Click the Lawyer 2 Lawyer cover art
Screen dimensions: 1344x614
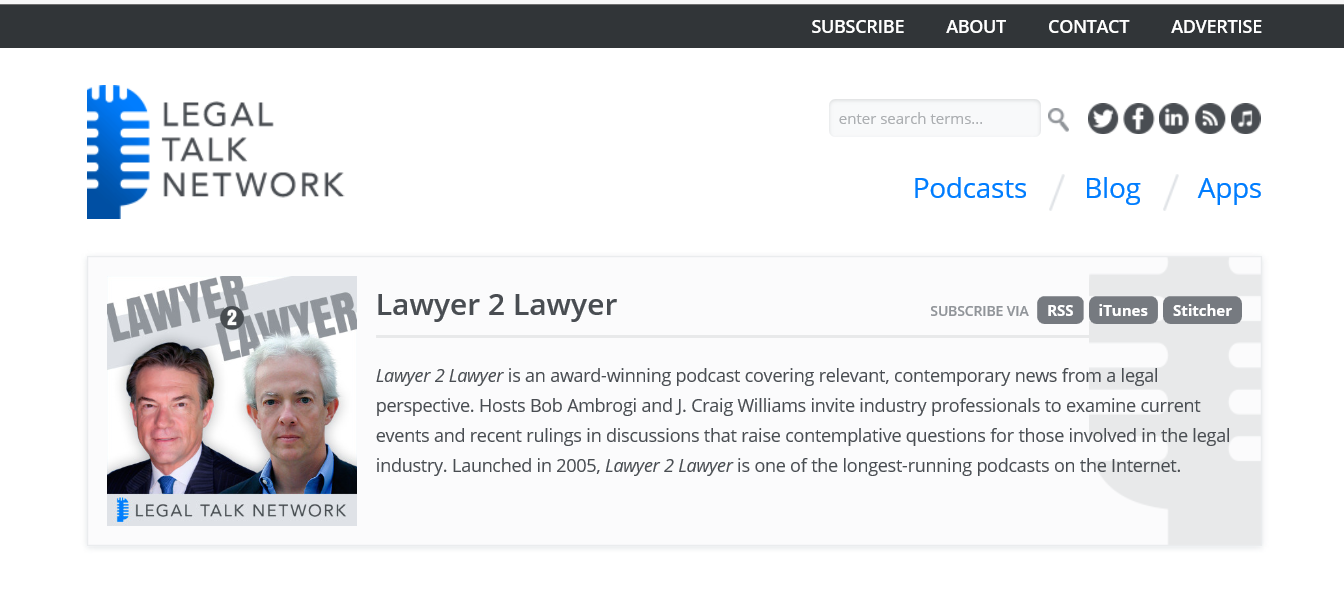232,400
